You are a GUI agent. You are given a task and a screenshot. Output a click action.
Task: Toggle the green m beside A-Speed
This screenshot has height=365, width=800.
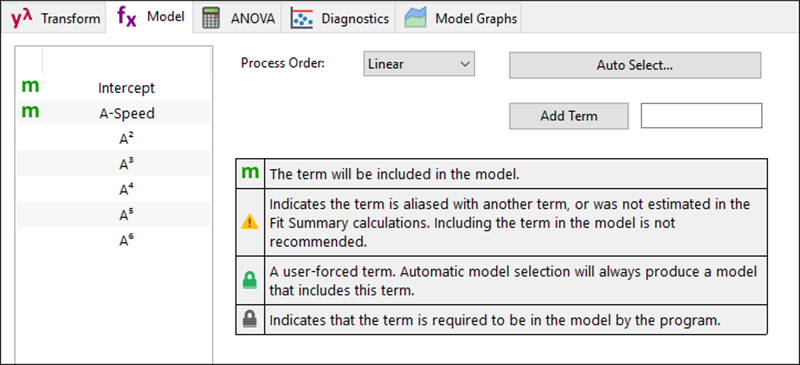(x=30, y=112)
